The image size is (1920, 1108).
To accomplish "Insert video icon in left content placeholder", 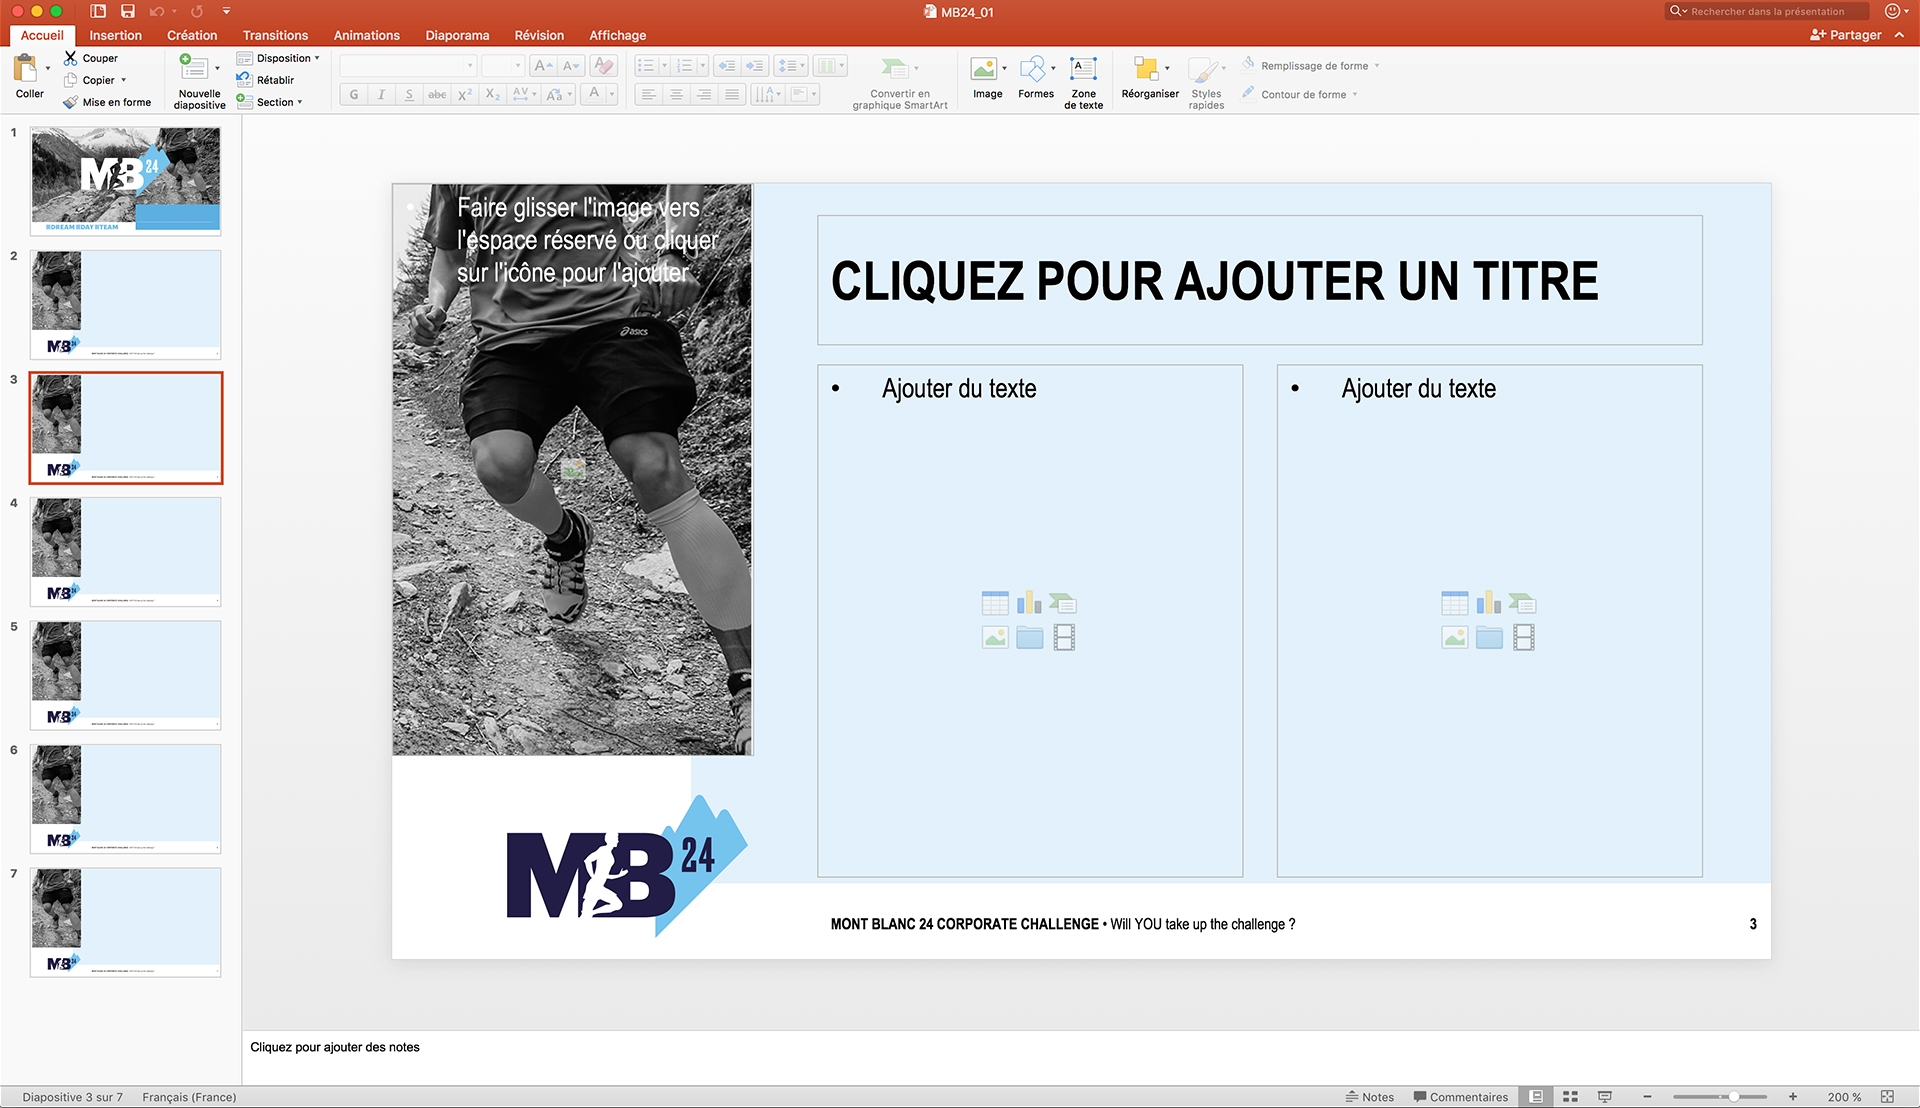I will (x=1064, y=638).
